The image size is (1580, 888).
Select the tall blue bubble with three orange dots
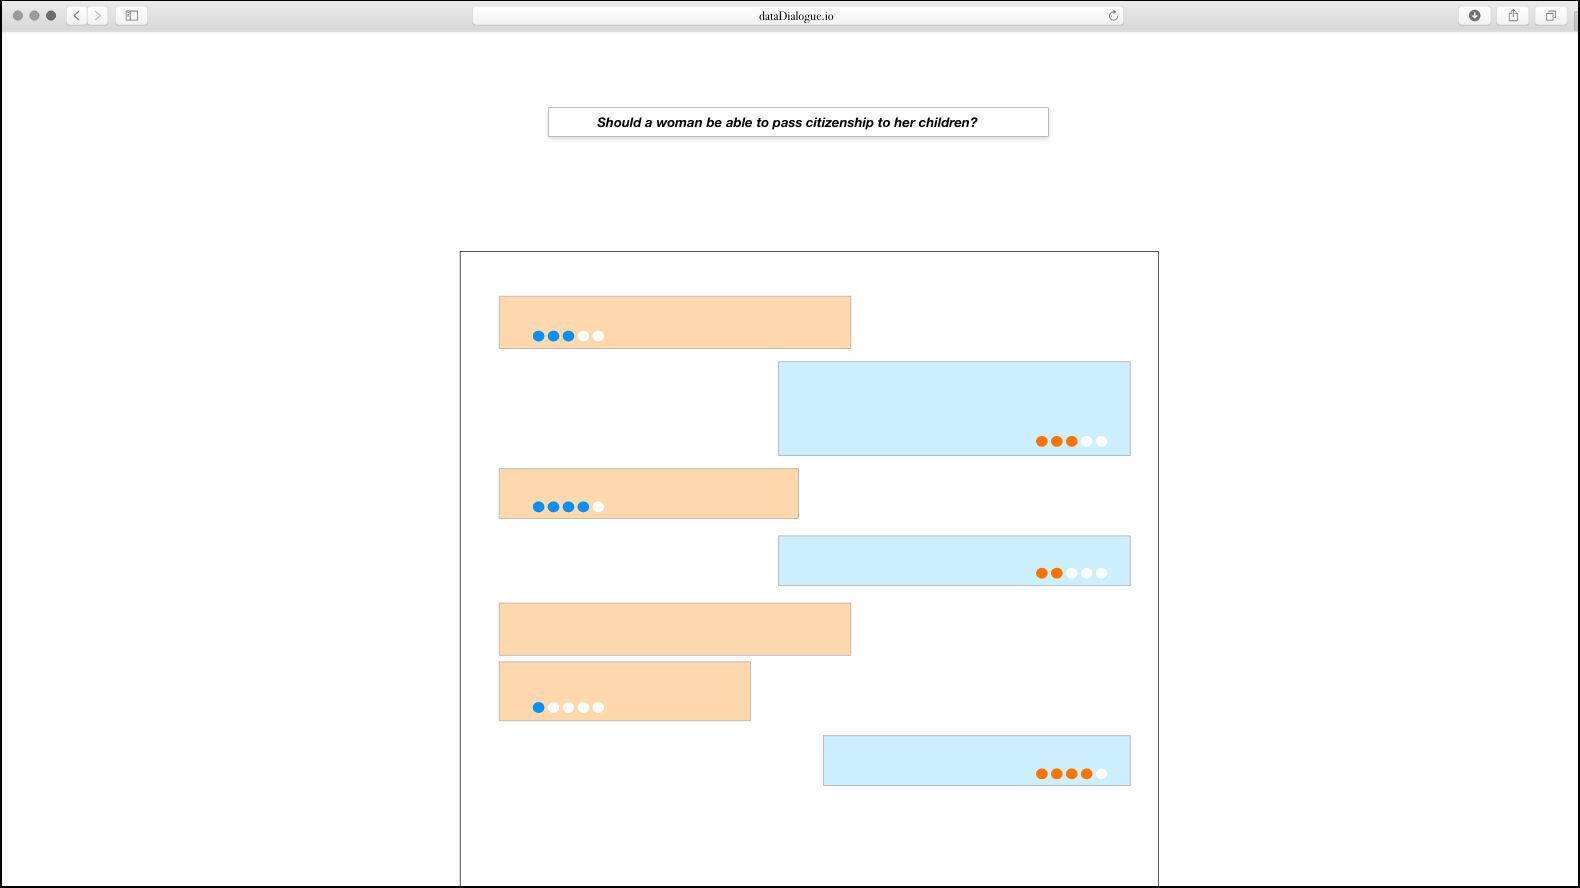[954, 400]
